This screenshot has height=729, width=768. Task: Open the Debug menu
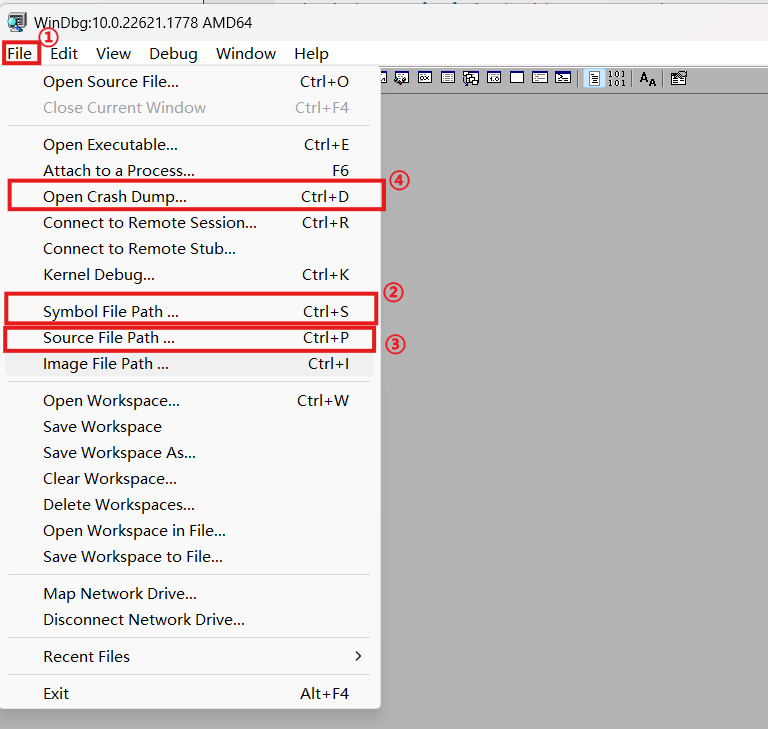(173, 53)
